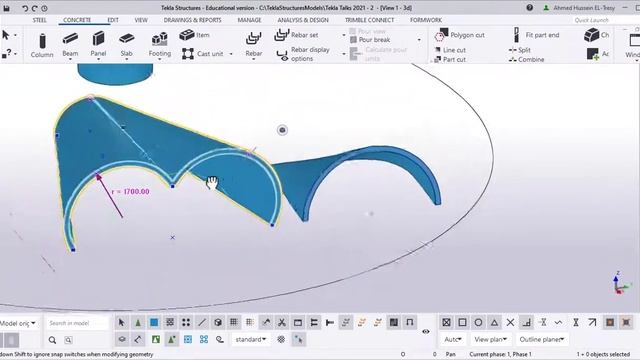Click the undo arrow icon

click(25, 8)
